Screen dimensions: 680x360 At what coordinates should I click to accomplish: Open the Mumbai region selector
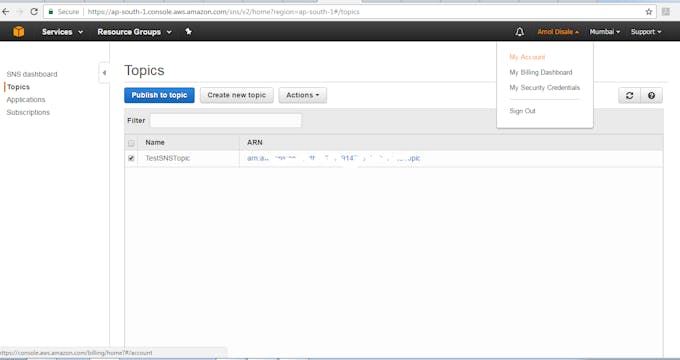pos(605,32)
